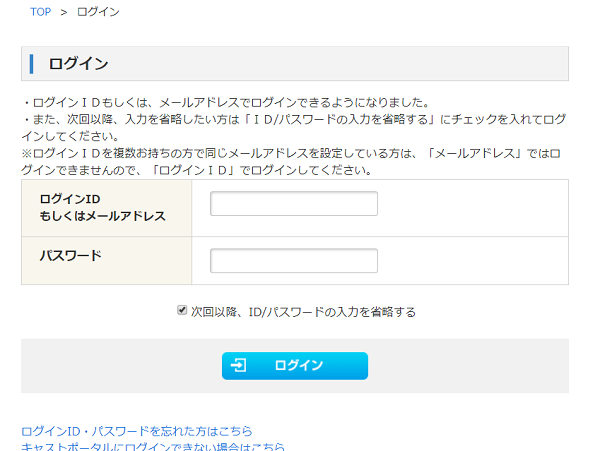The height and width of the screenshot is (451, 600).
Task: Focus the パスワード input field
Action: [294, 261]
